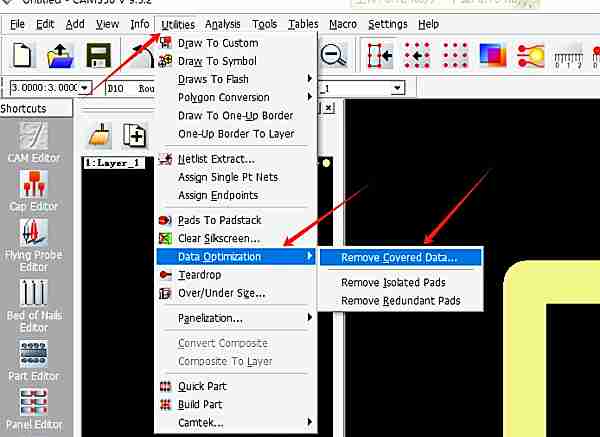Open the Info menu

(140, 24)
